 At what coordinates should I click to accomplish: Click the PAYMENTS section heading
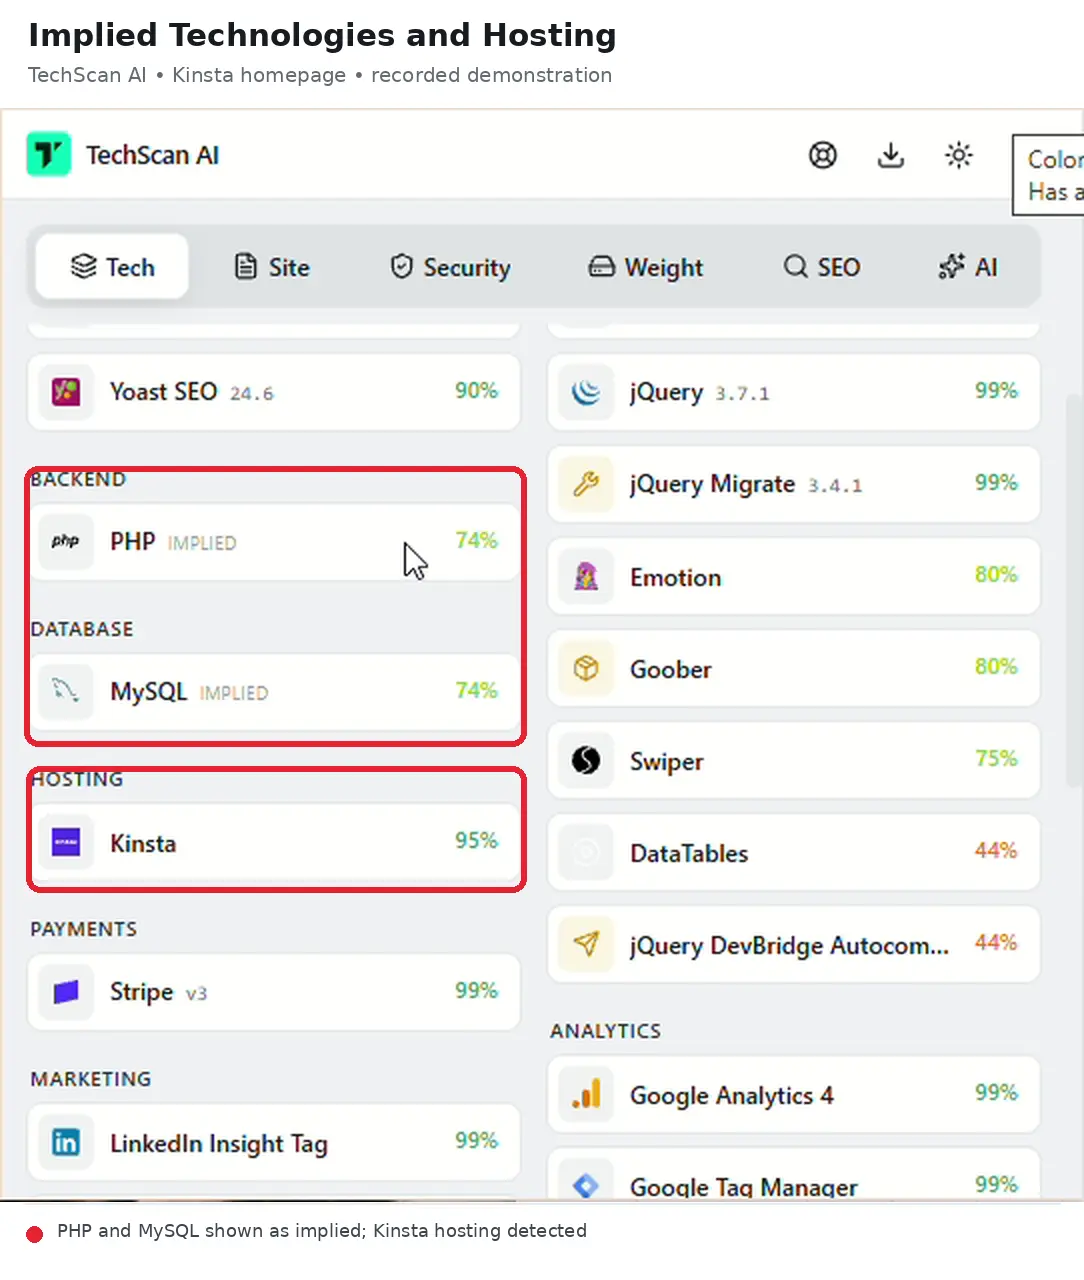(83, 929)
